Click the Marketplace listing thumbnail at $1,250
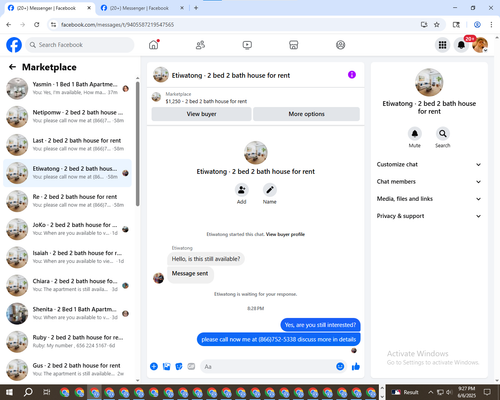The width and height of the screenshot is (500, 400). click(x=156, y=97)
